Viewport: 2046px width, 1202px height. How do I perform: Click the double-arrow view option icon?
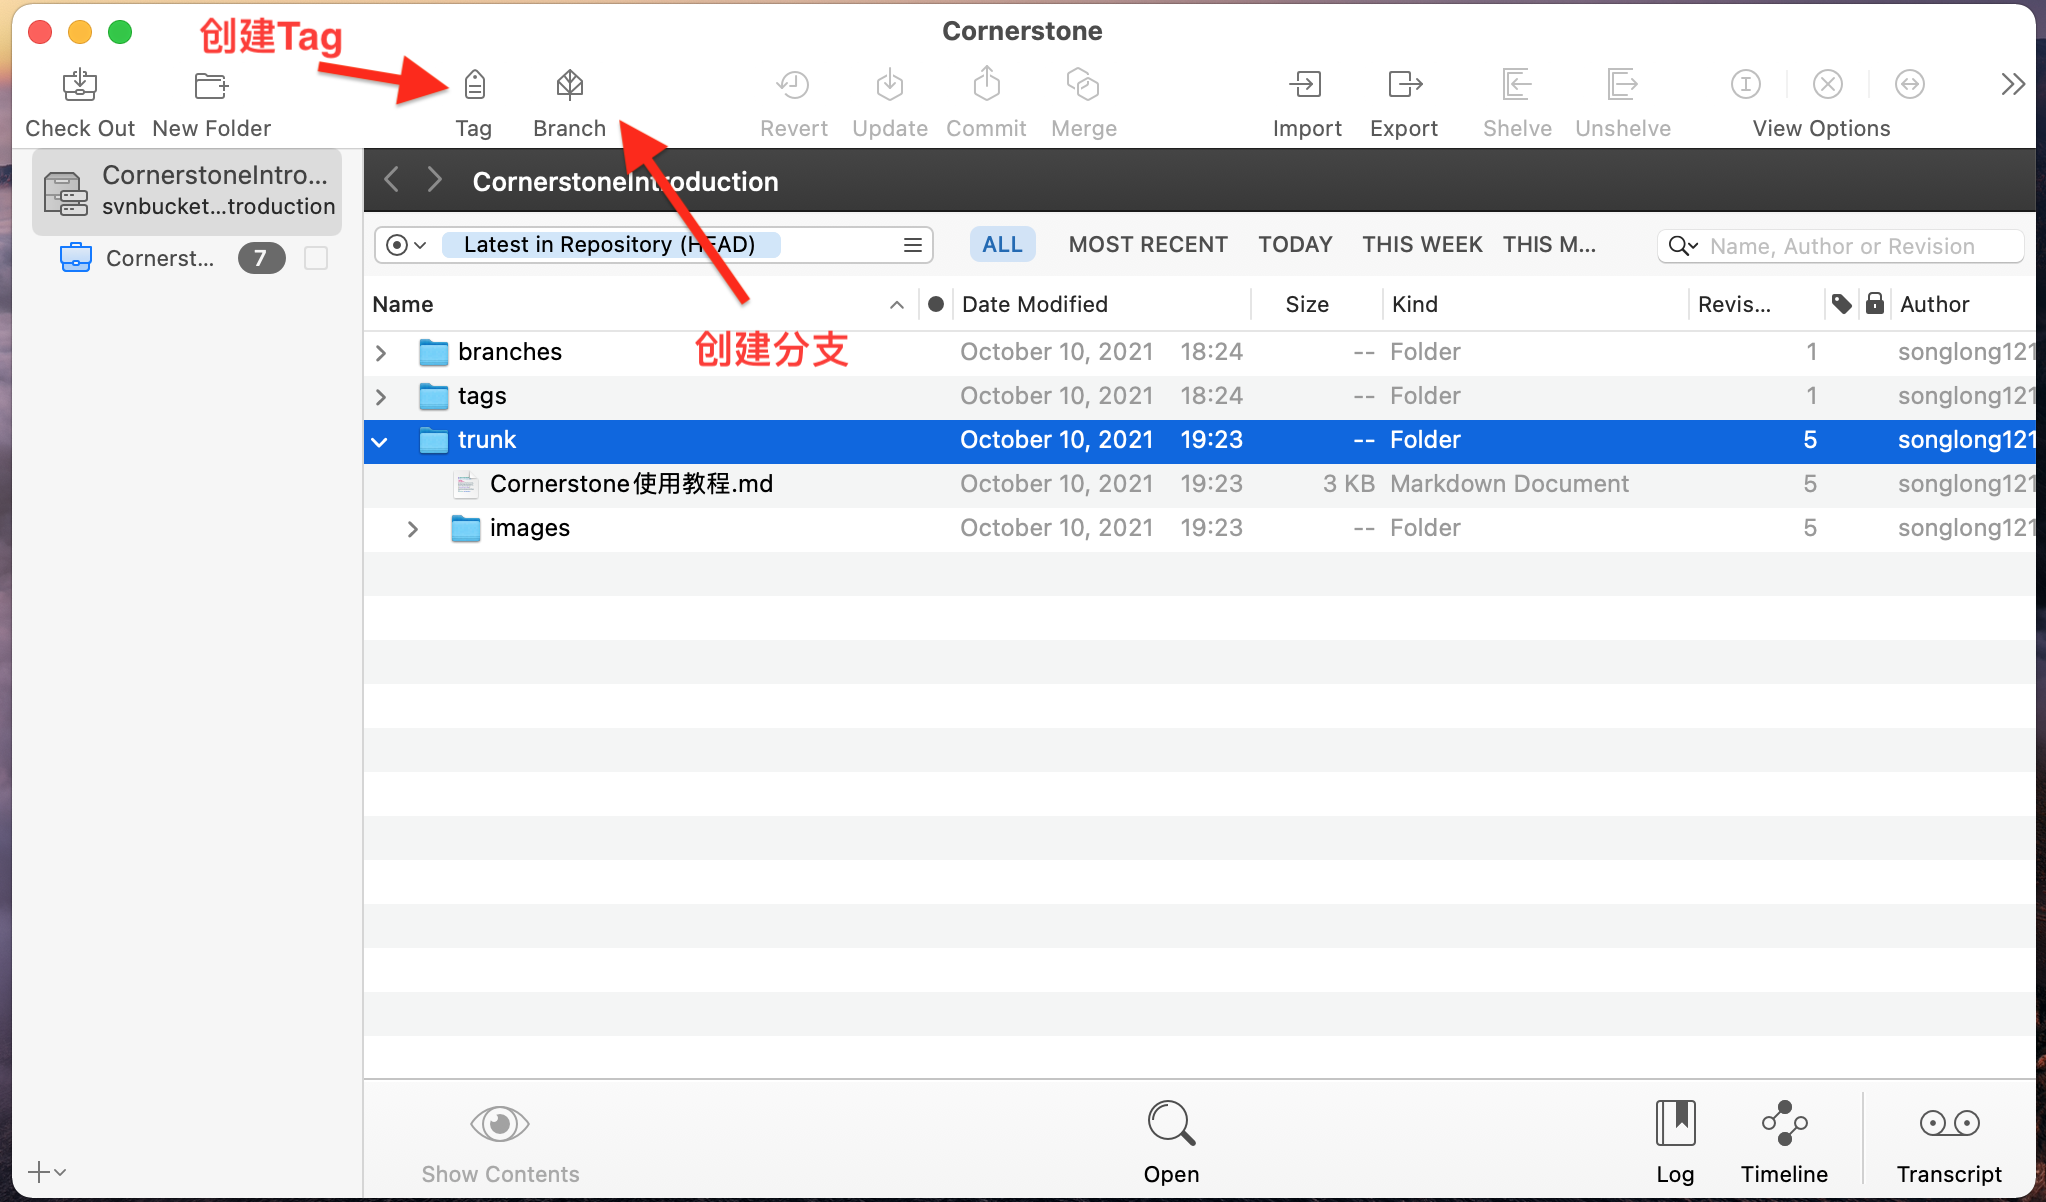click(1910, 85)
